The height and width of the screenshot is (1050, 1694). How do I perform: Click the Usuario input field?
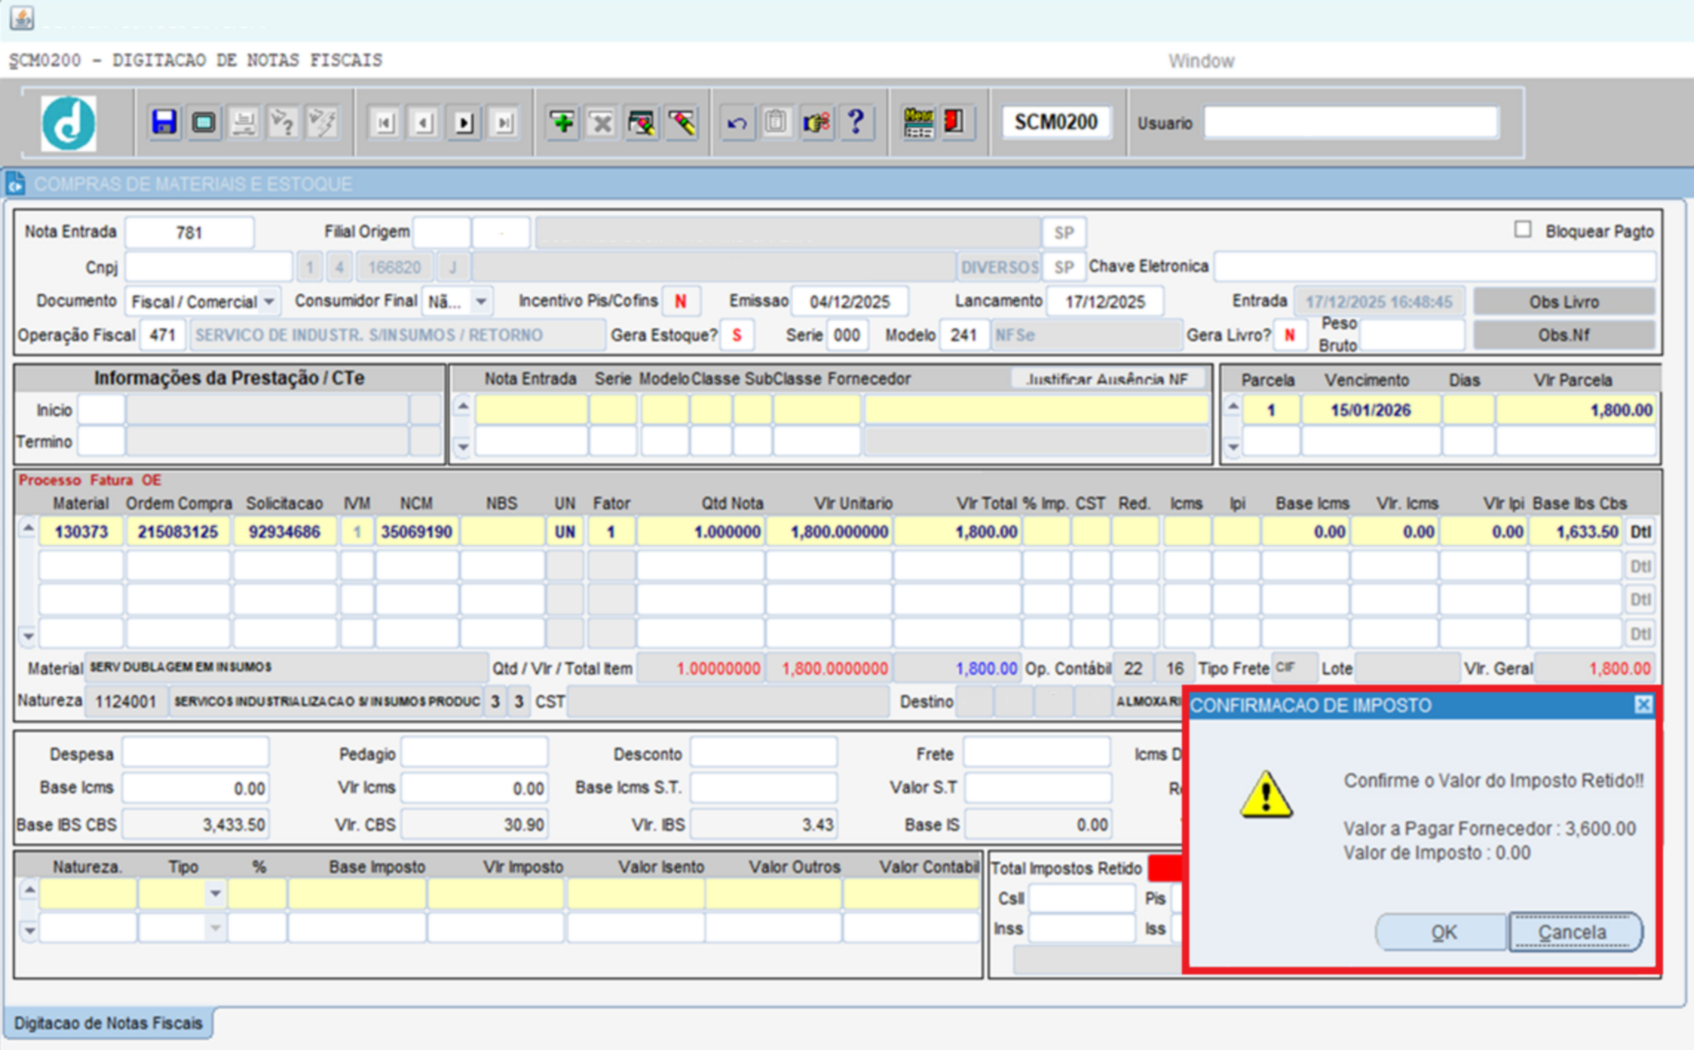tap(1350, 123)
